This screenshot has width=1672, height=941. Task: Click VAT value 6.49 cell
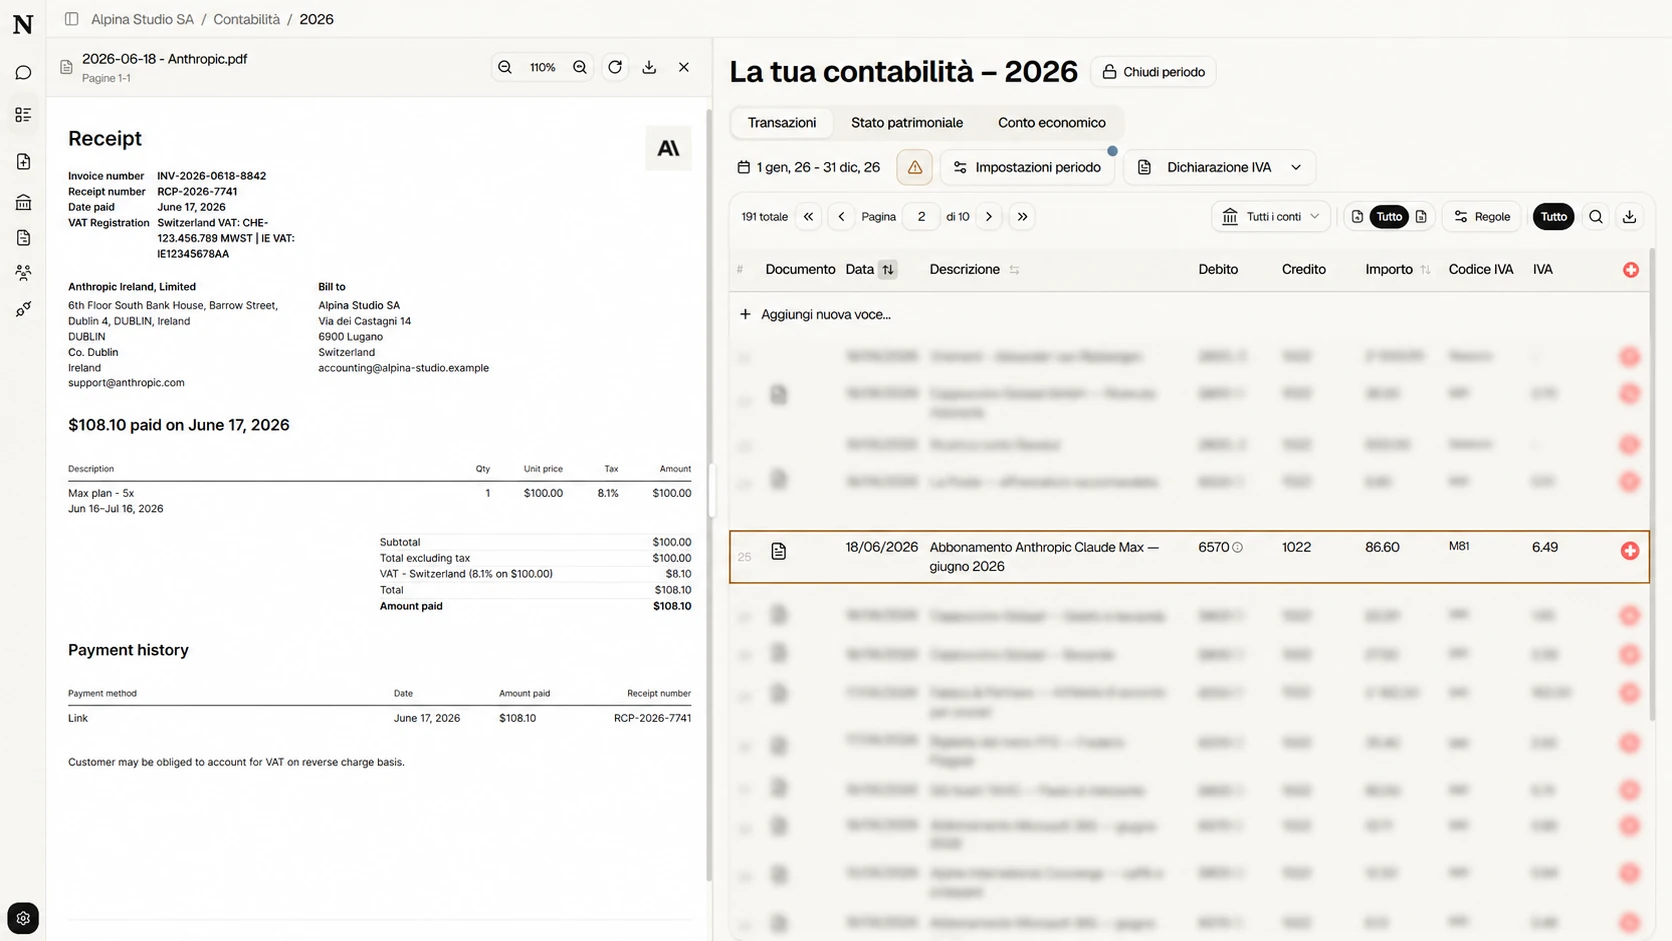coord(1545,547)
